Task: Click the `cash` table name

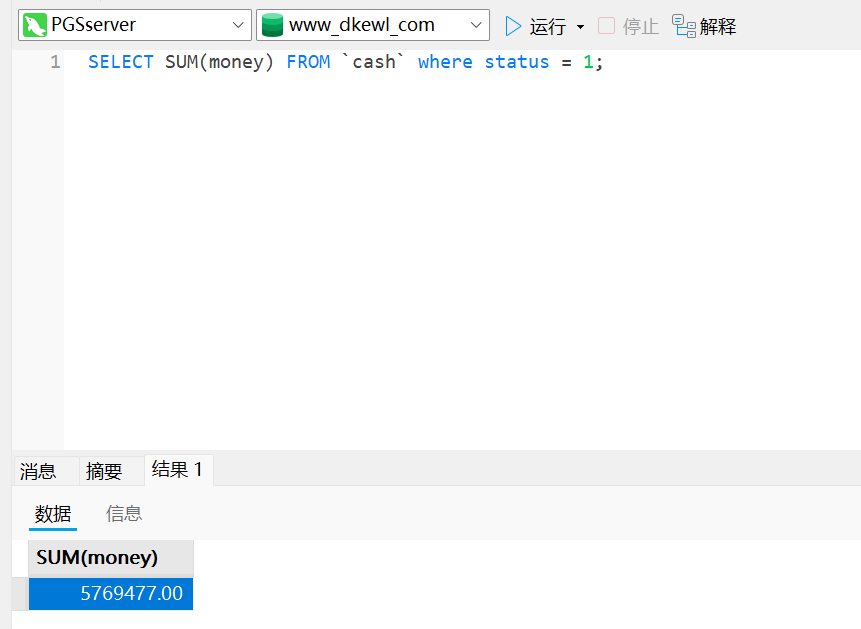Action: pyautogui.click(x=373, y=62)
